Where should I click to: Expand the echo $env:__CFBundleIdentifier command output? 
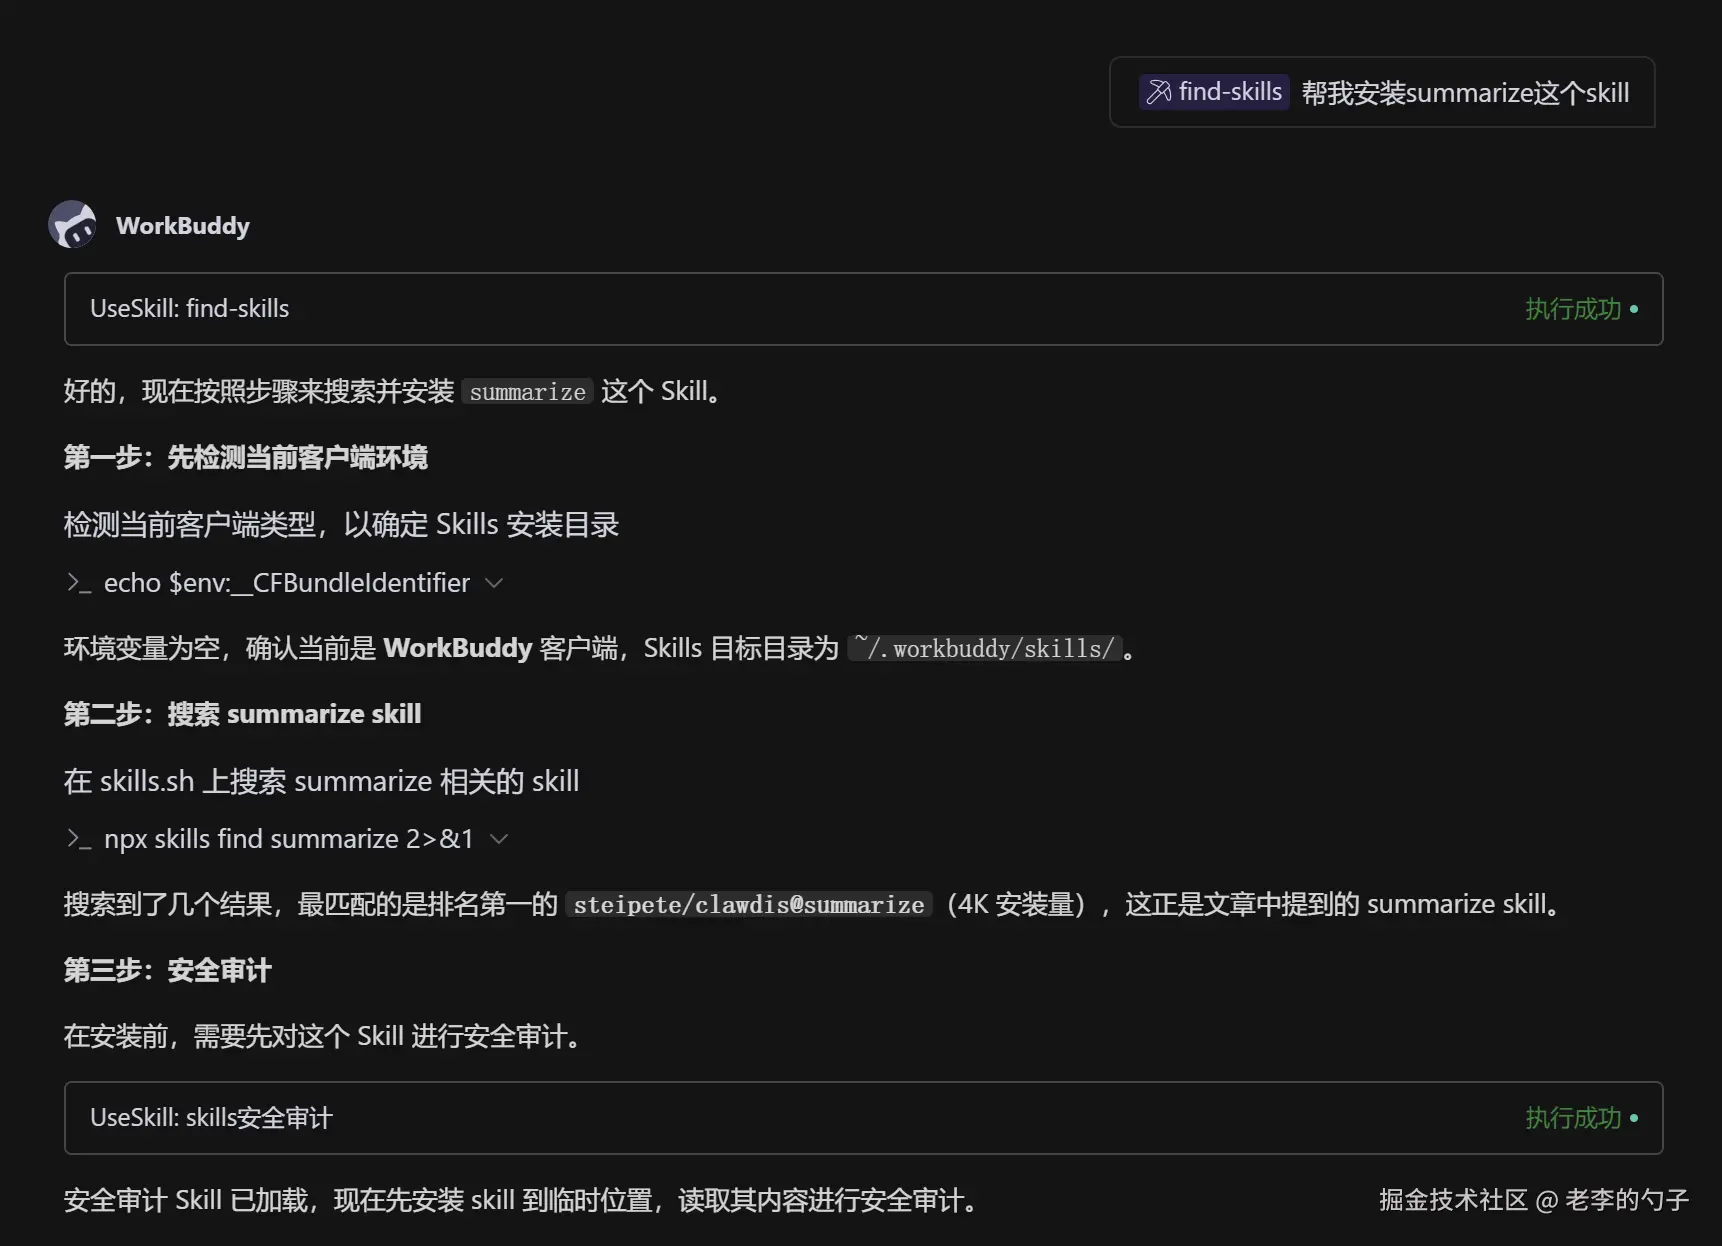(494, 583)
